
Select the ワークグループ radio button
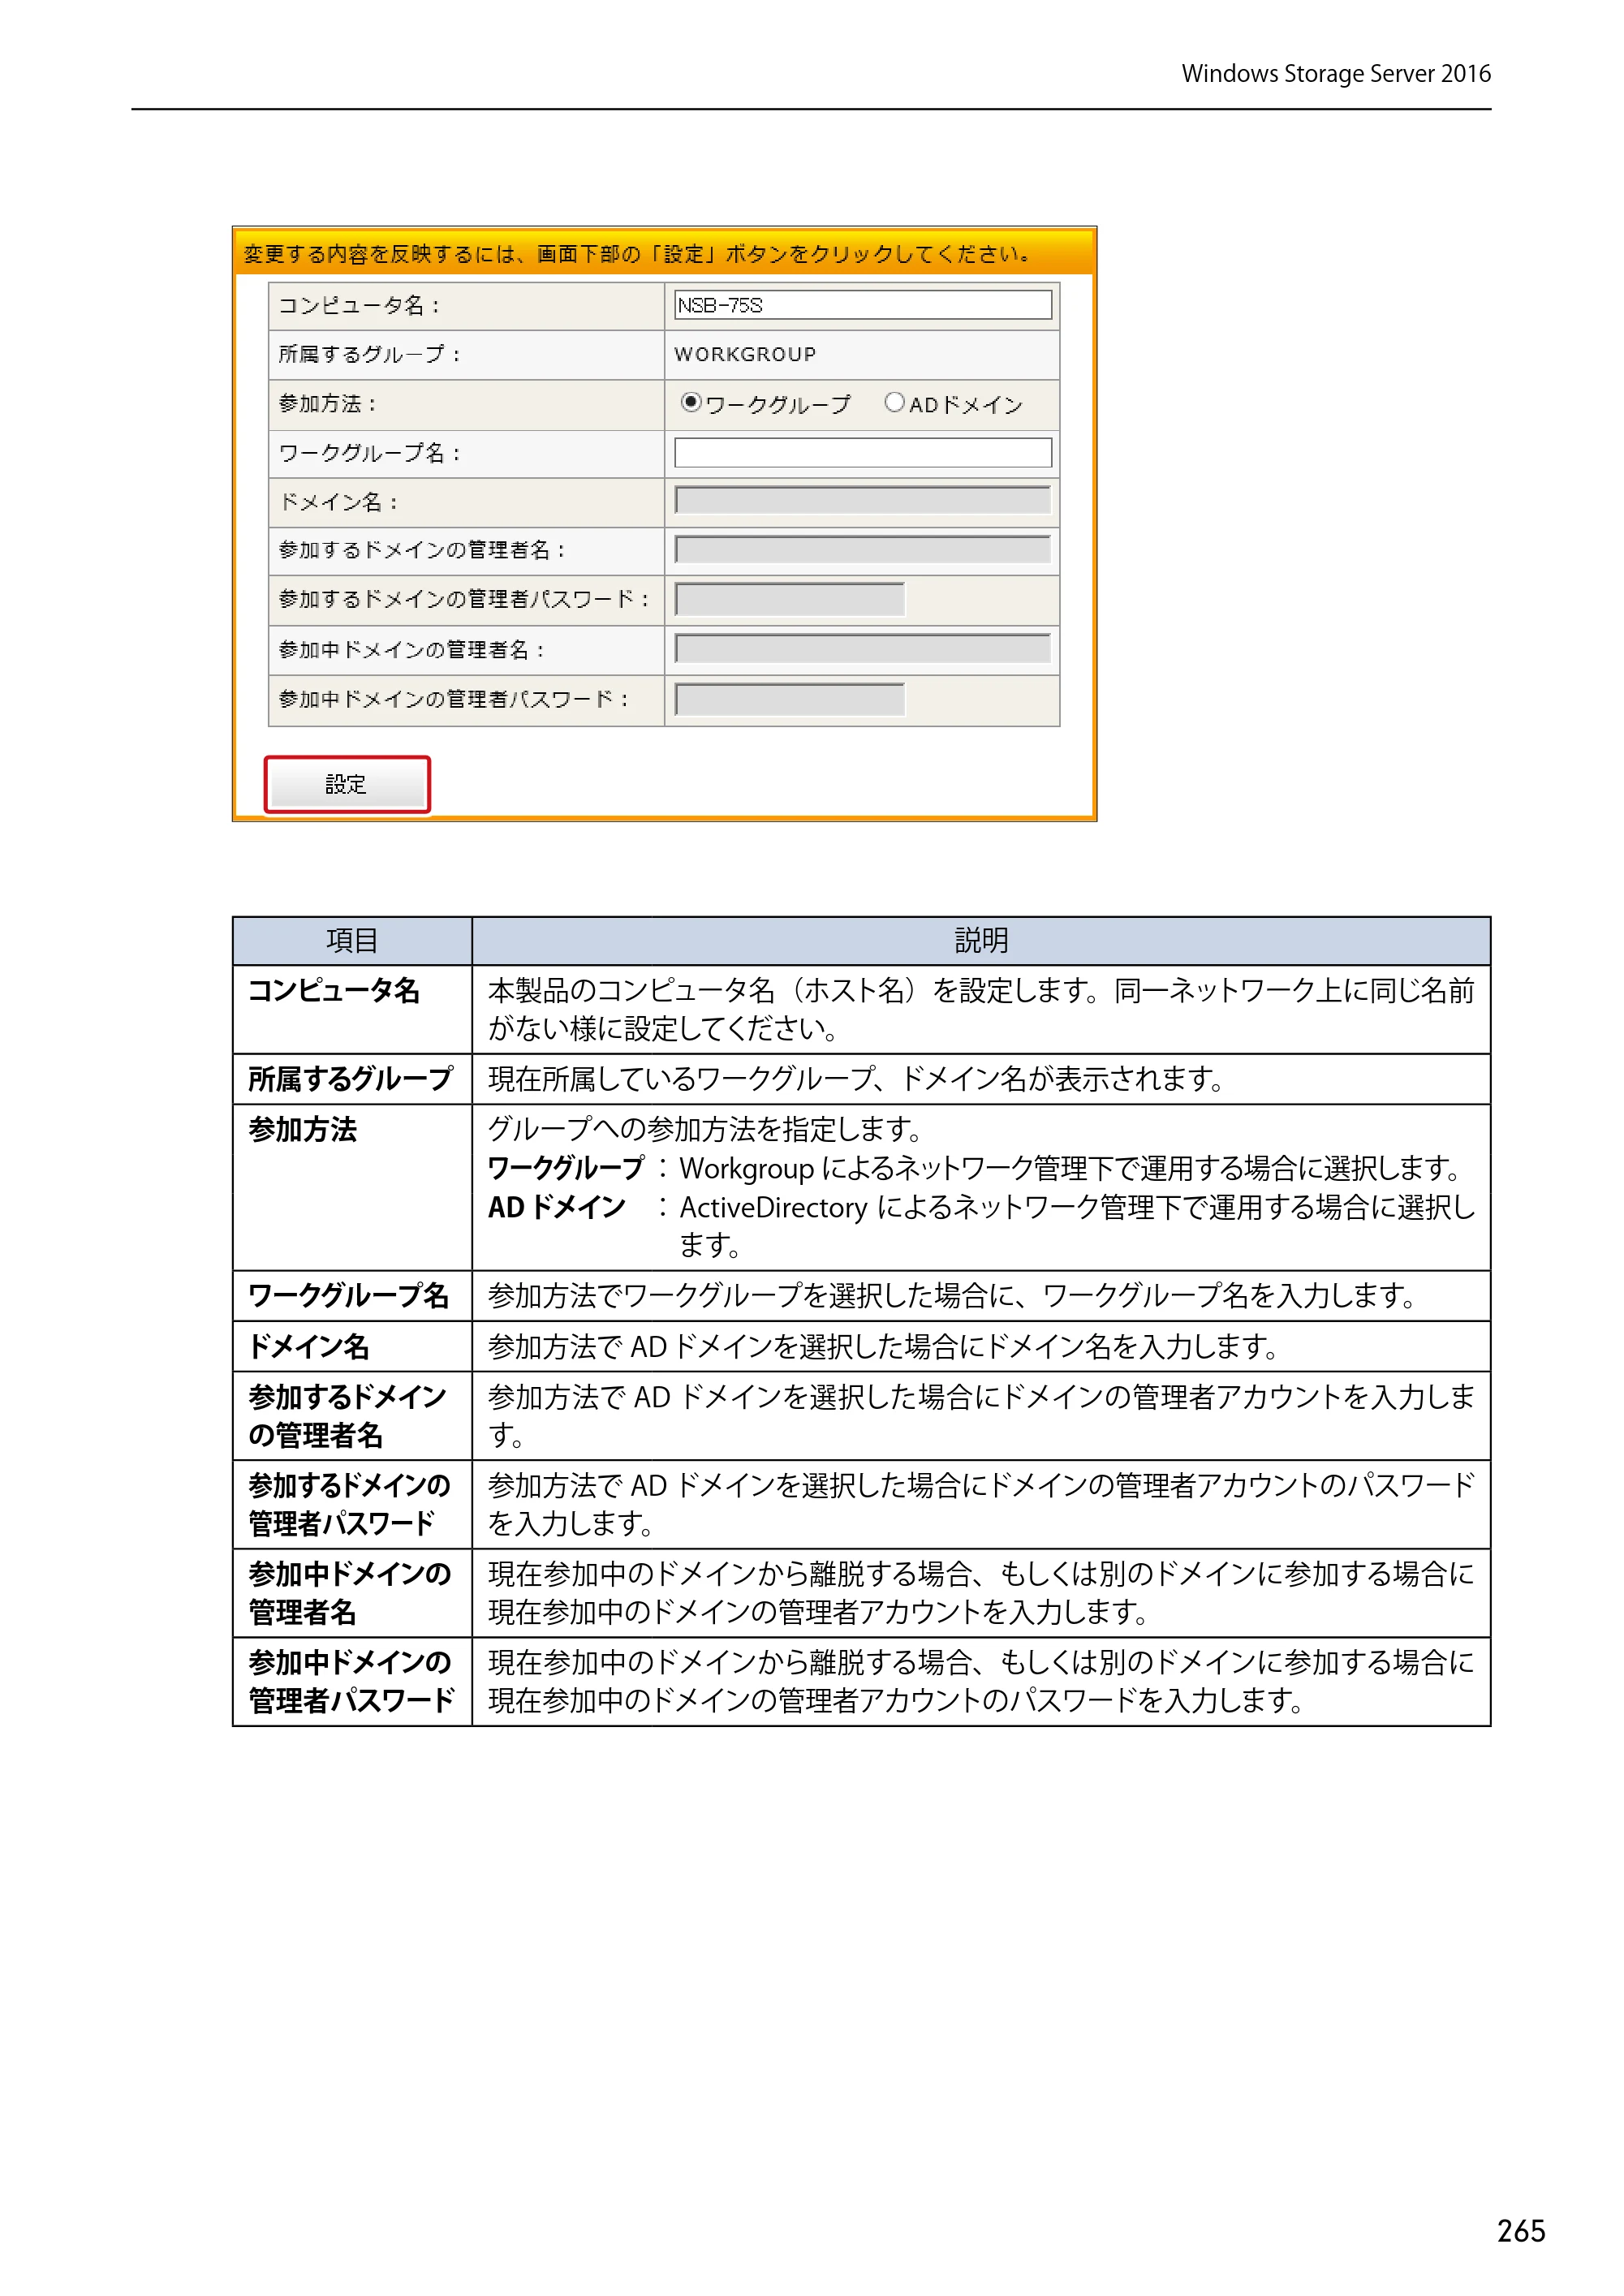click(690, 402)
